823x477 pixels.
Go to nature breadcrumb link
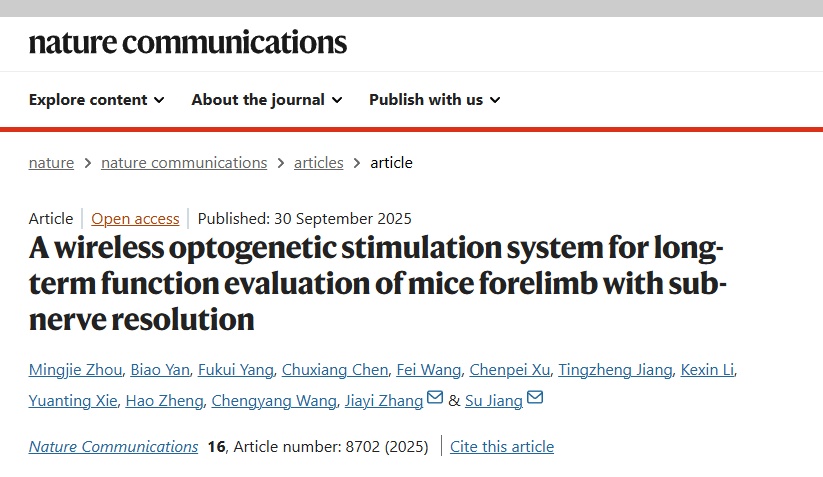(x=51, y=163)
